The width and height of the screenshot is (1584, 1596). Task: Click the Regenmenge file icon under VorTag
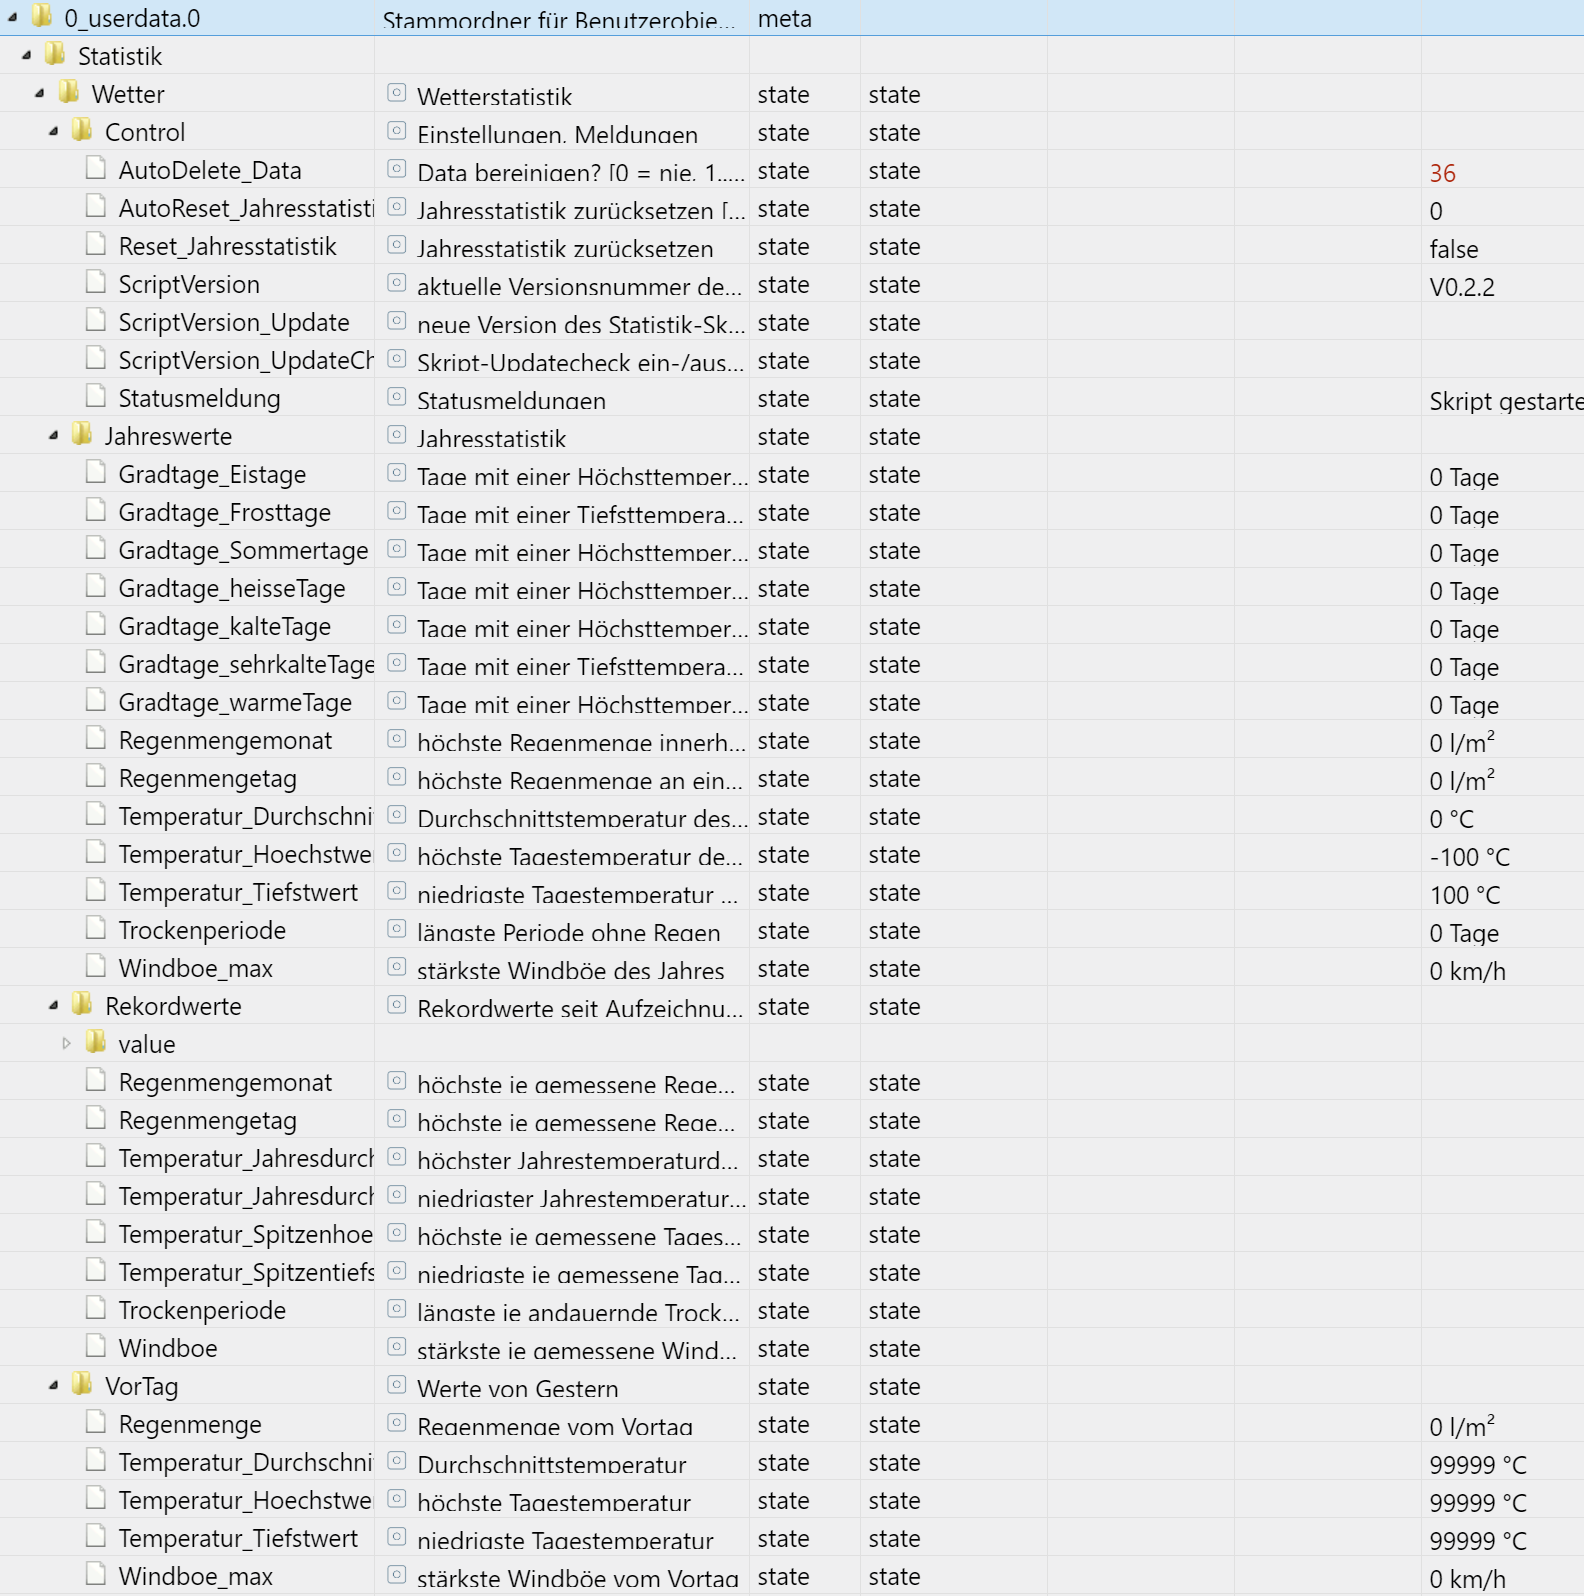[96, 1422]
